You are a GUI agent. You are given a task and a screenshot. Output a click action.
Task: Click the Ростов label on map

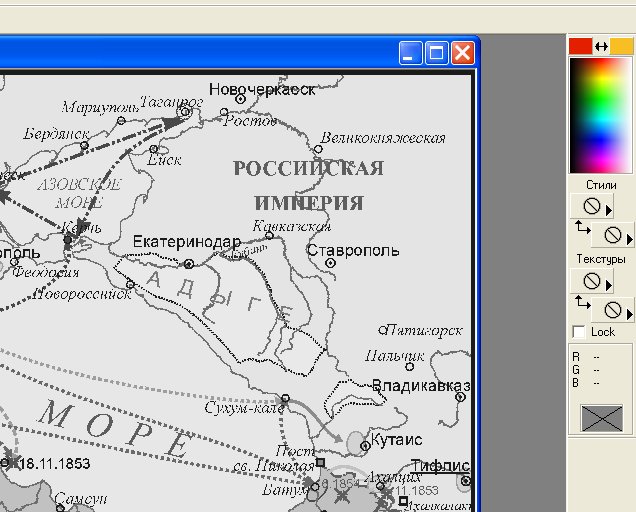click(250, 120)
